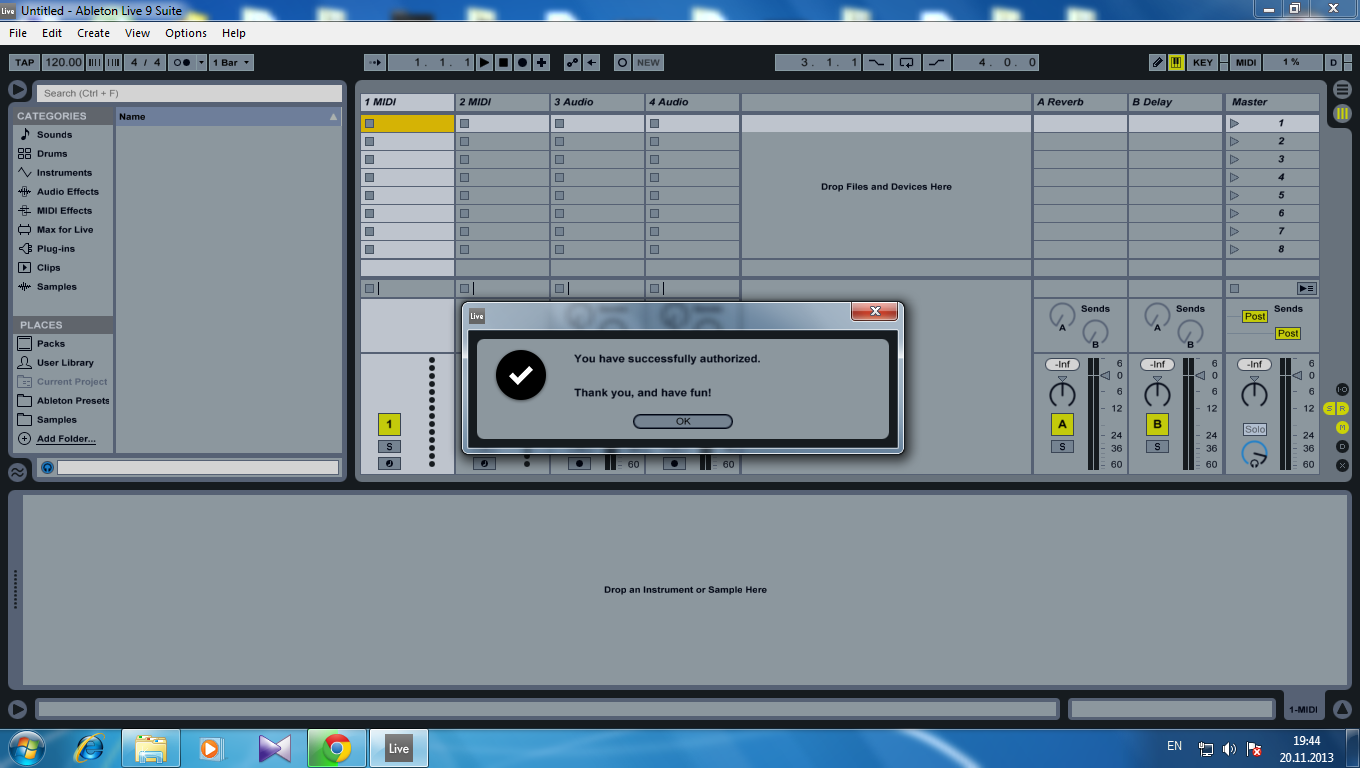Open the File menu
The height and width of the screenshot is (768, 1360).
click(x=18, y=33)
